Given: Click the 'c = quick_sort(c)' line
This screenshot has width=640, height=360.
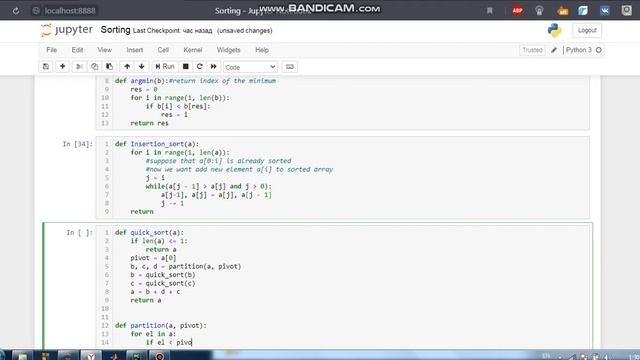Looking at the screenshot, I should point(163,283).
